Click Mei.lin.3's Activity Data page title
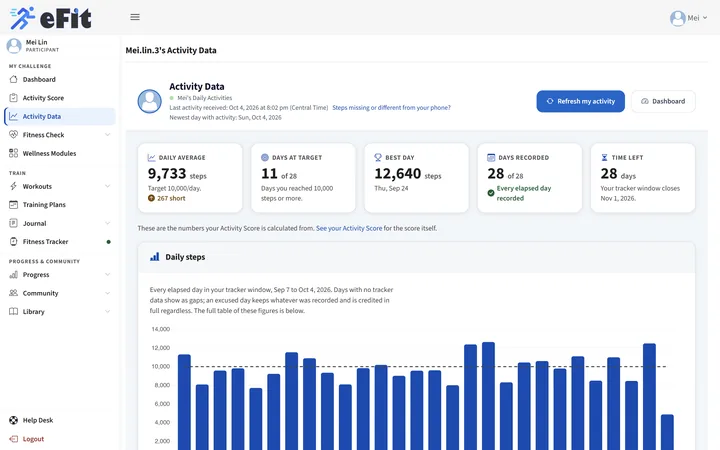This screenshot has width=720, height=450. tap(171, 50)
